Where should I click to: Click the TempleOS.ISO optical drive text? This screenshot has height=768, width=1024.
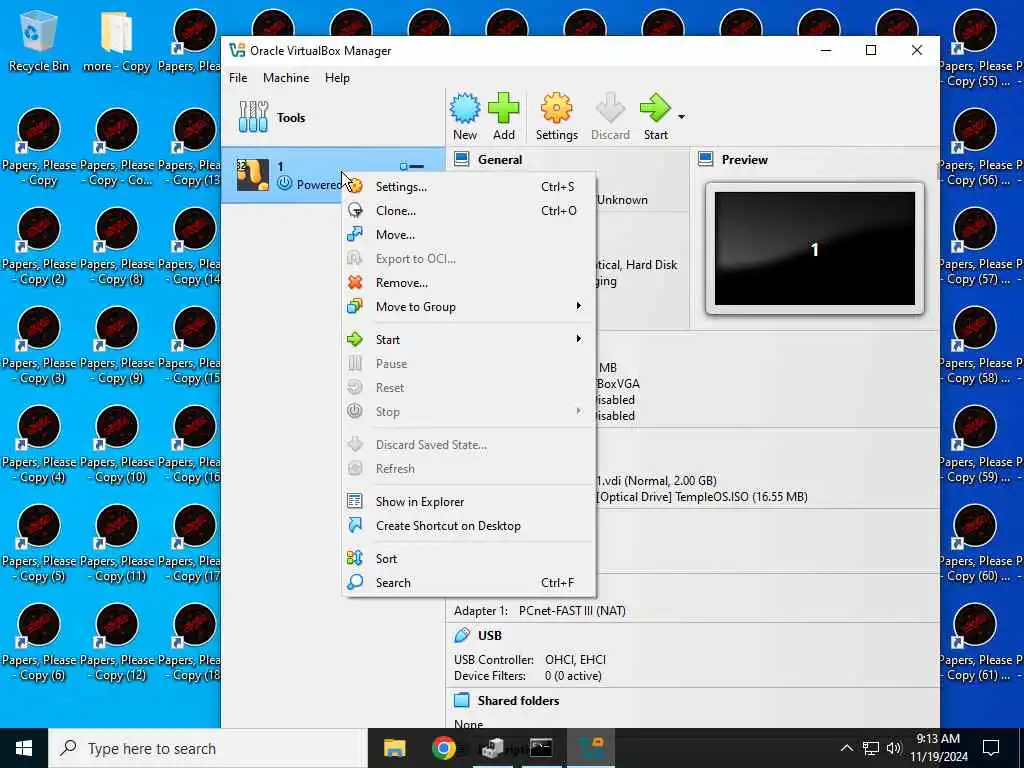coord(701,496)
